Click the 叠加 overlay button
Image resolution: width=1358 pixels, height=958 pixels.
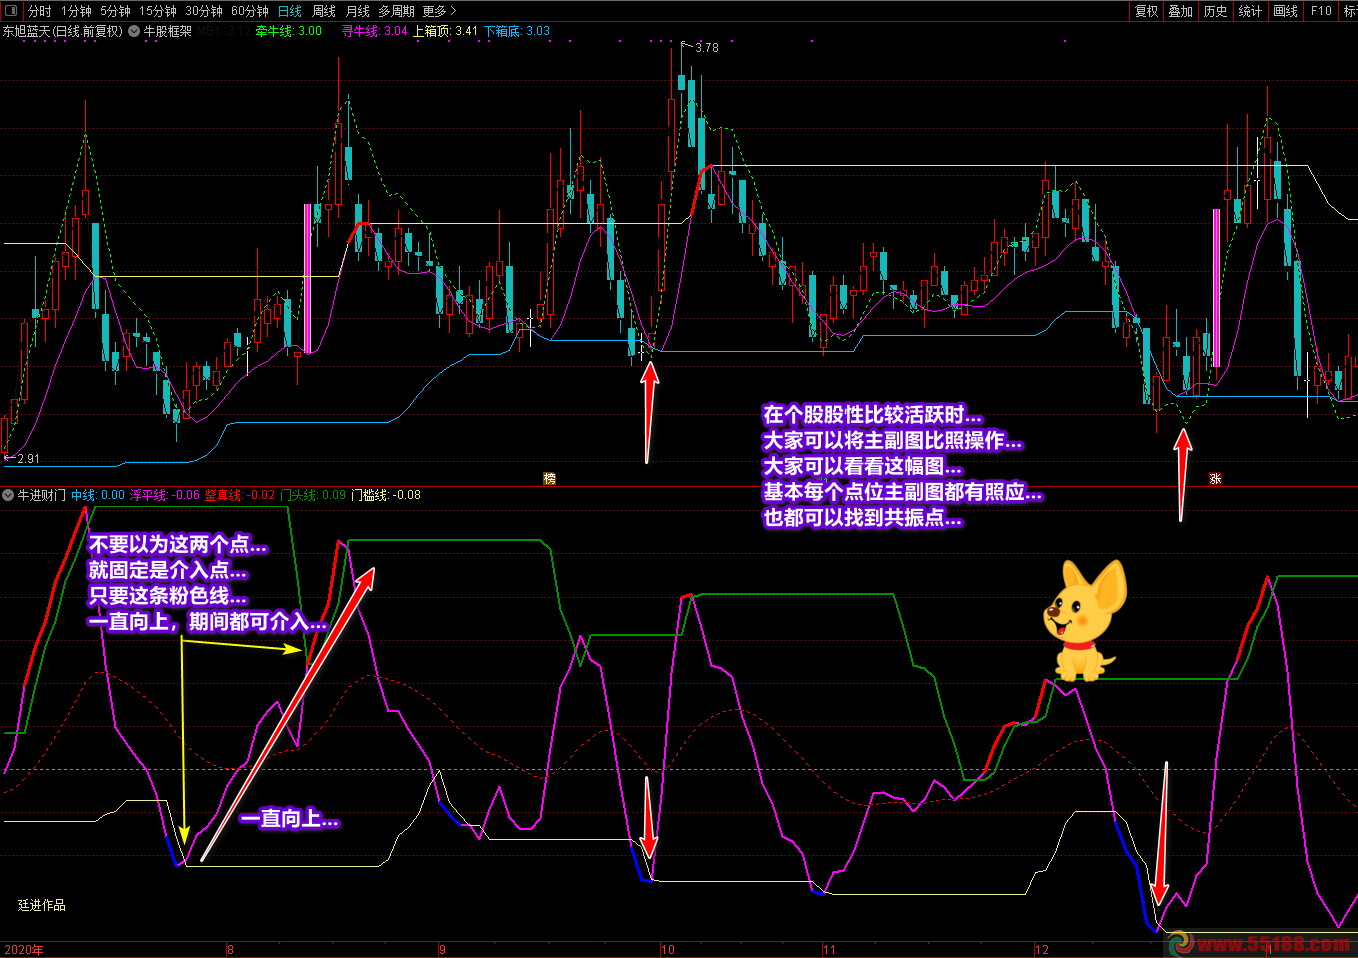pos(1181,11)
